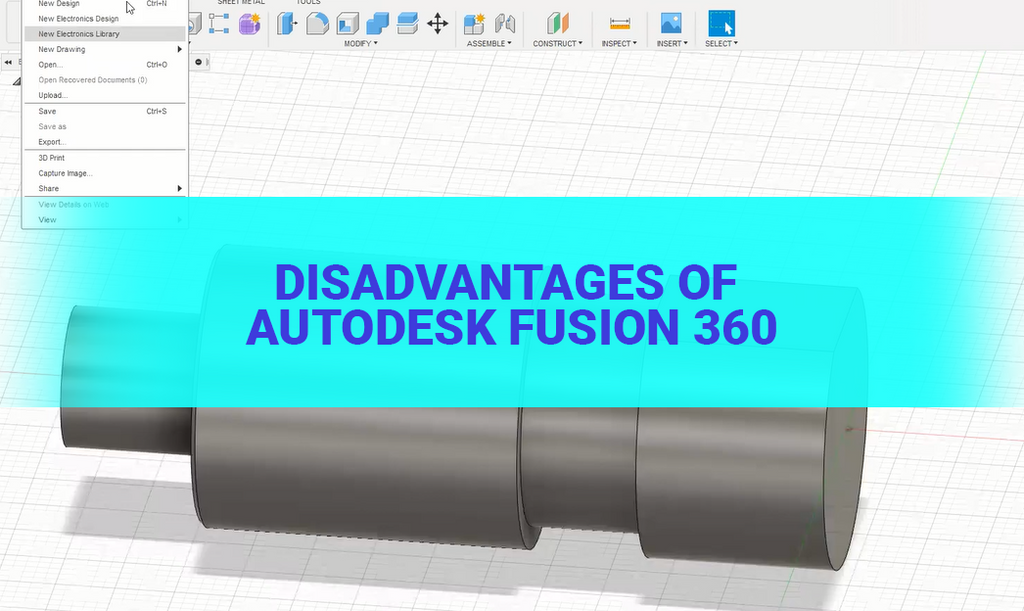
Task: Create a New Component via Assemble icon
Action: (x=472, y=22)
